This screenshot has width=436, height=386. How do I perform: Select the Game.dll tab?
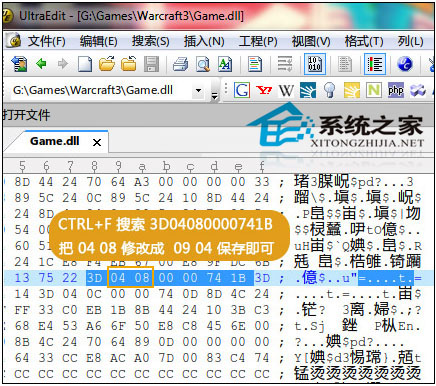click(55, 141)
